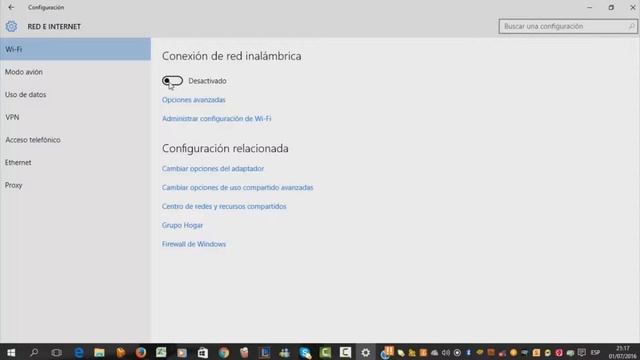Select the Wi-Fi sidebar item
This screenshot has width=640, height=360.
point(76,49)
